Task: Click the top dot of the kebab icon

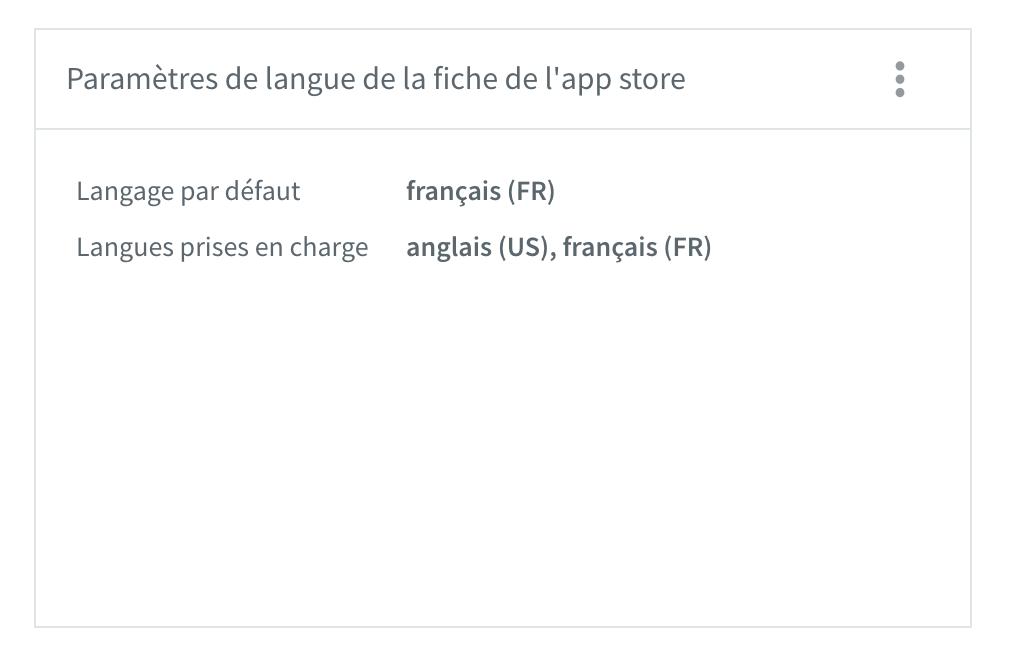Action: 900,66
